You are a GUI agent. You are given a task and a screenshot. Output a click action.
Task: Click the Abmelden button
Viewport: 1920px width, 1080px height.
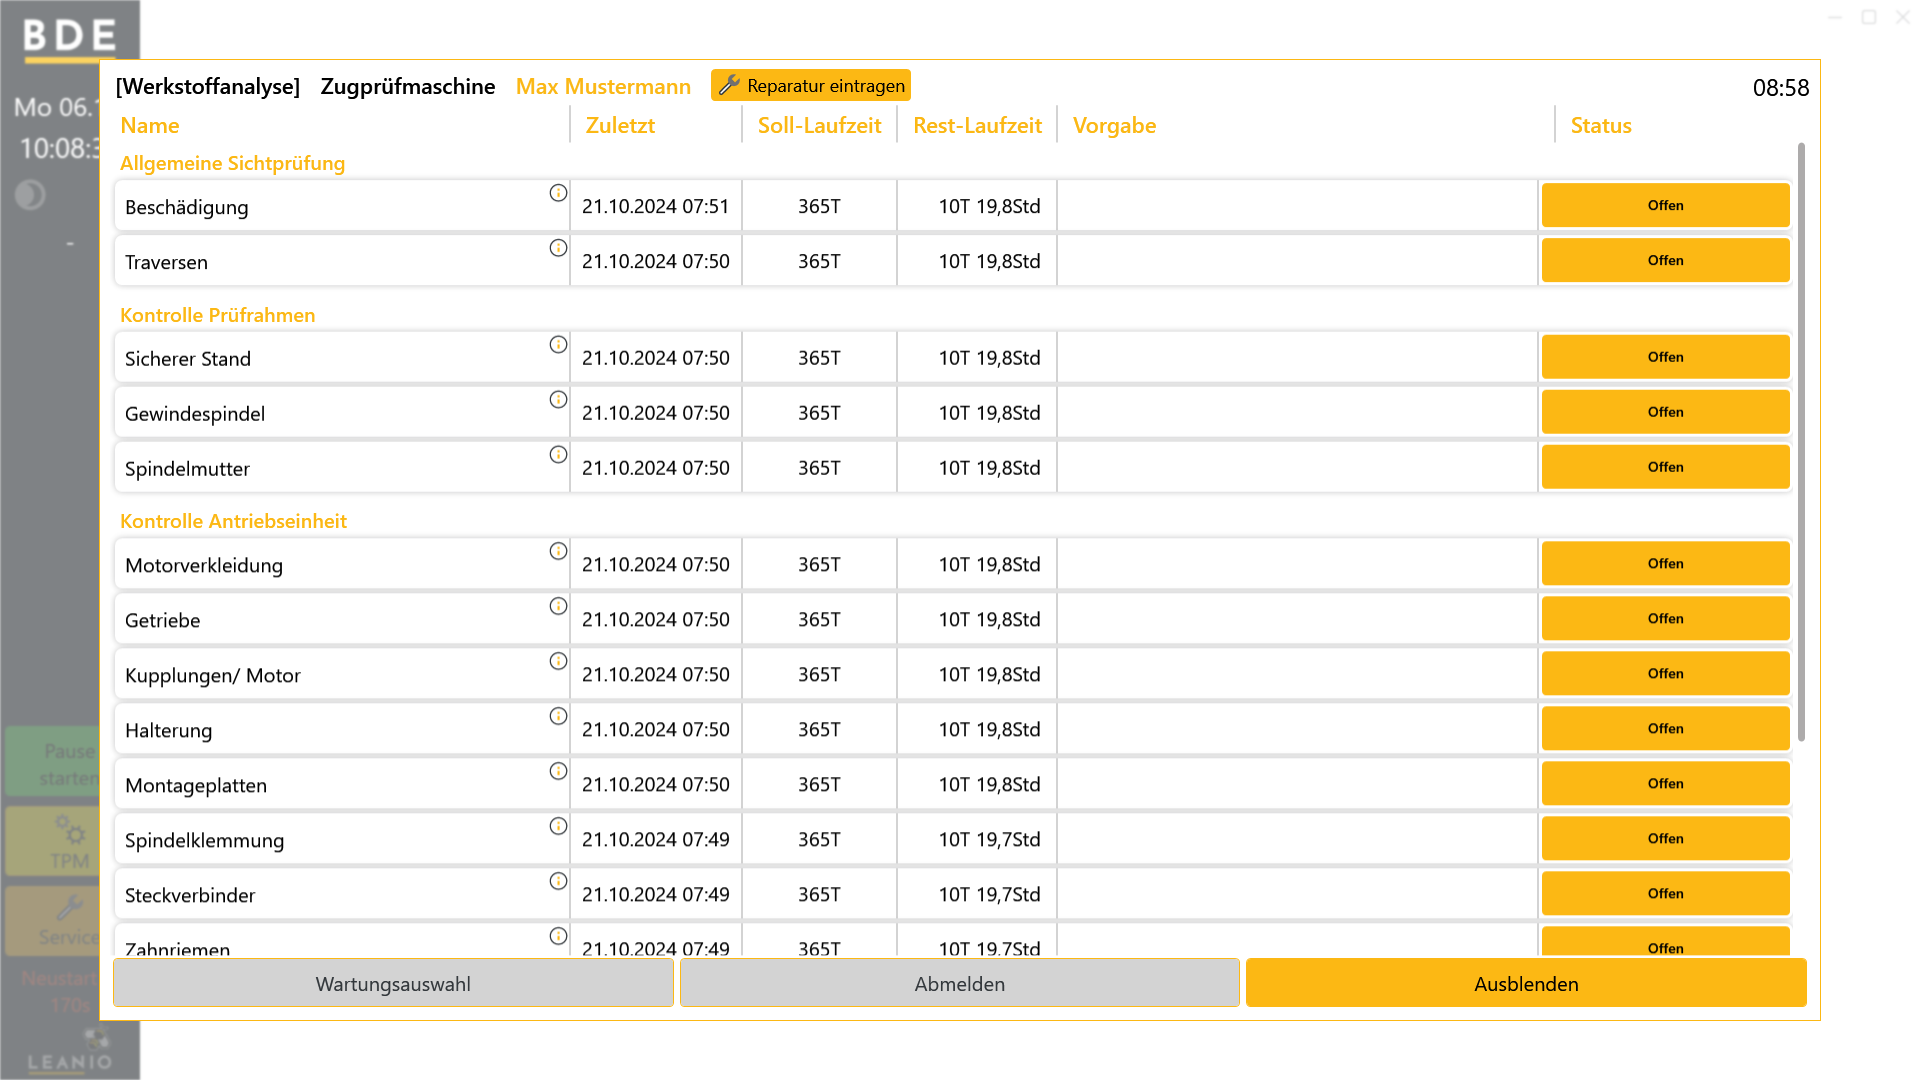point(960,984)
